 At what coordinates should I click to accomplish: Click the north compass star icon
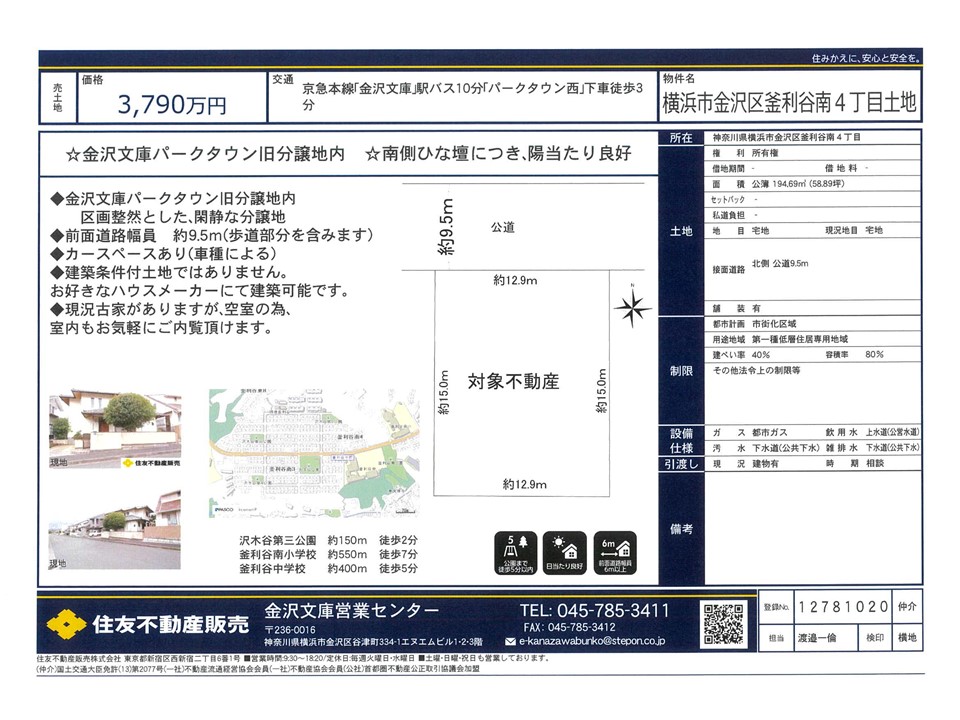click(x=630, y=310)
